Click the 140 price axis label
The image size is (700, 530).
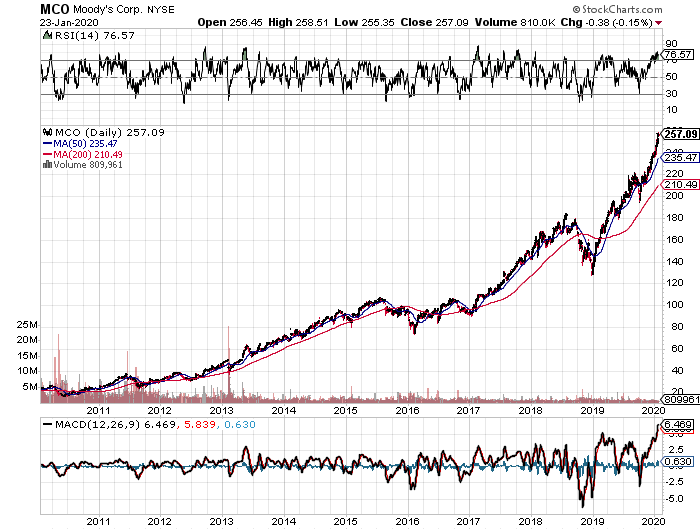point(674,261)
